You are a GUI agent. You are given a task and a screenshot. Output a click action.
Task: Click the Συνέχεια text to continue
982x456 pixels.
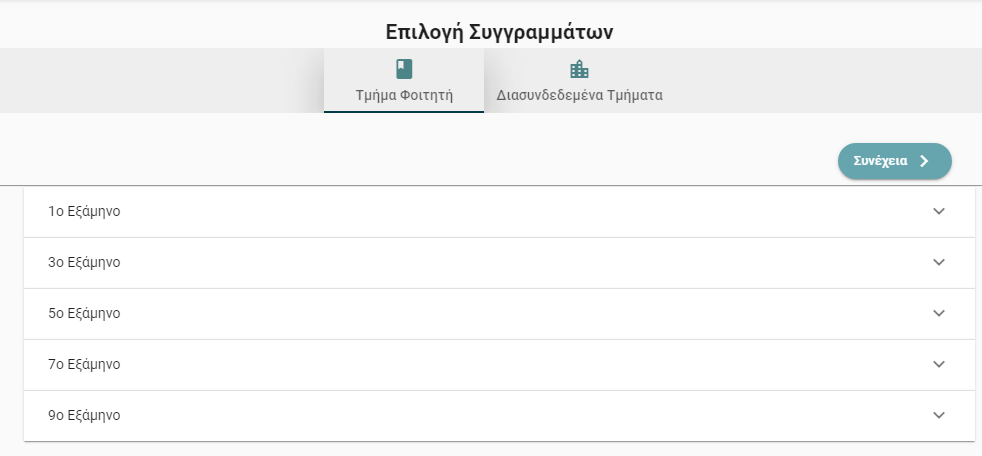(x=880, y=161)
